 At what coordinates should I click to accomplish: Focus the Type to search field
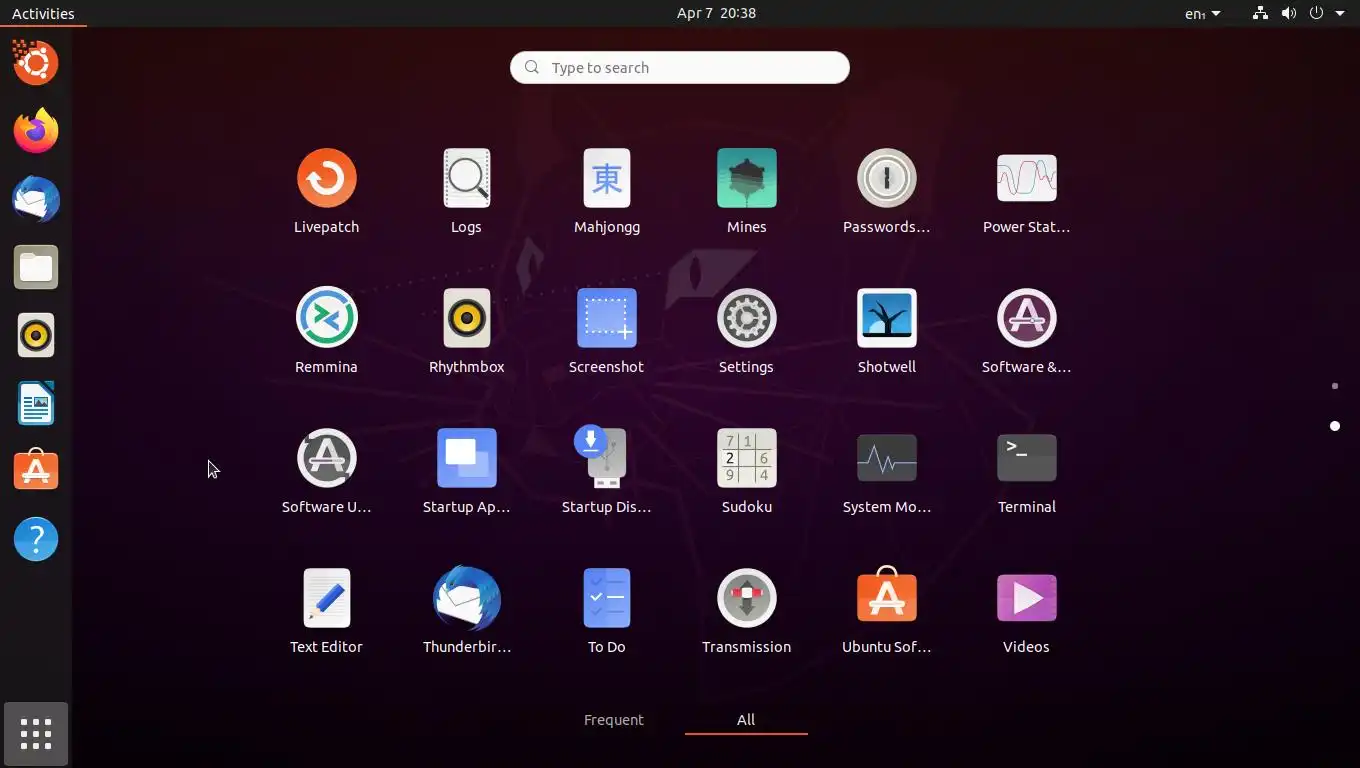click(680, 67)
